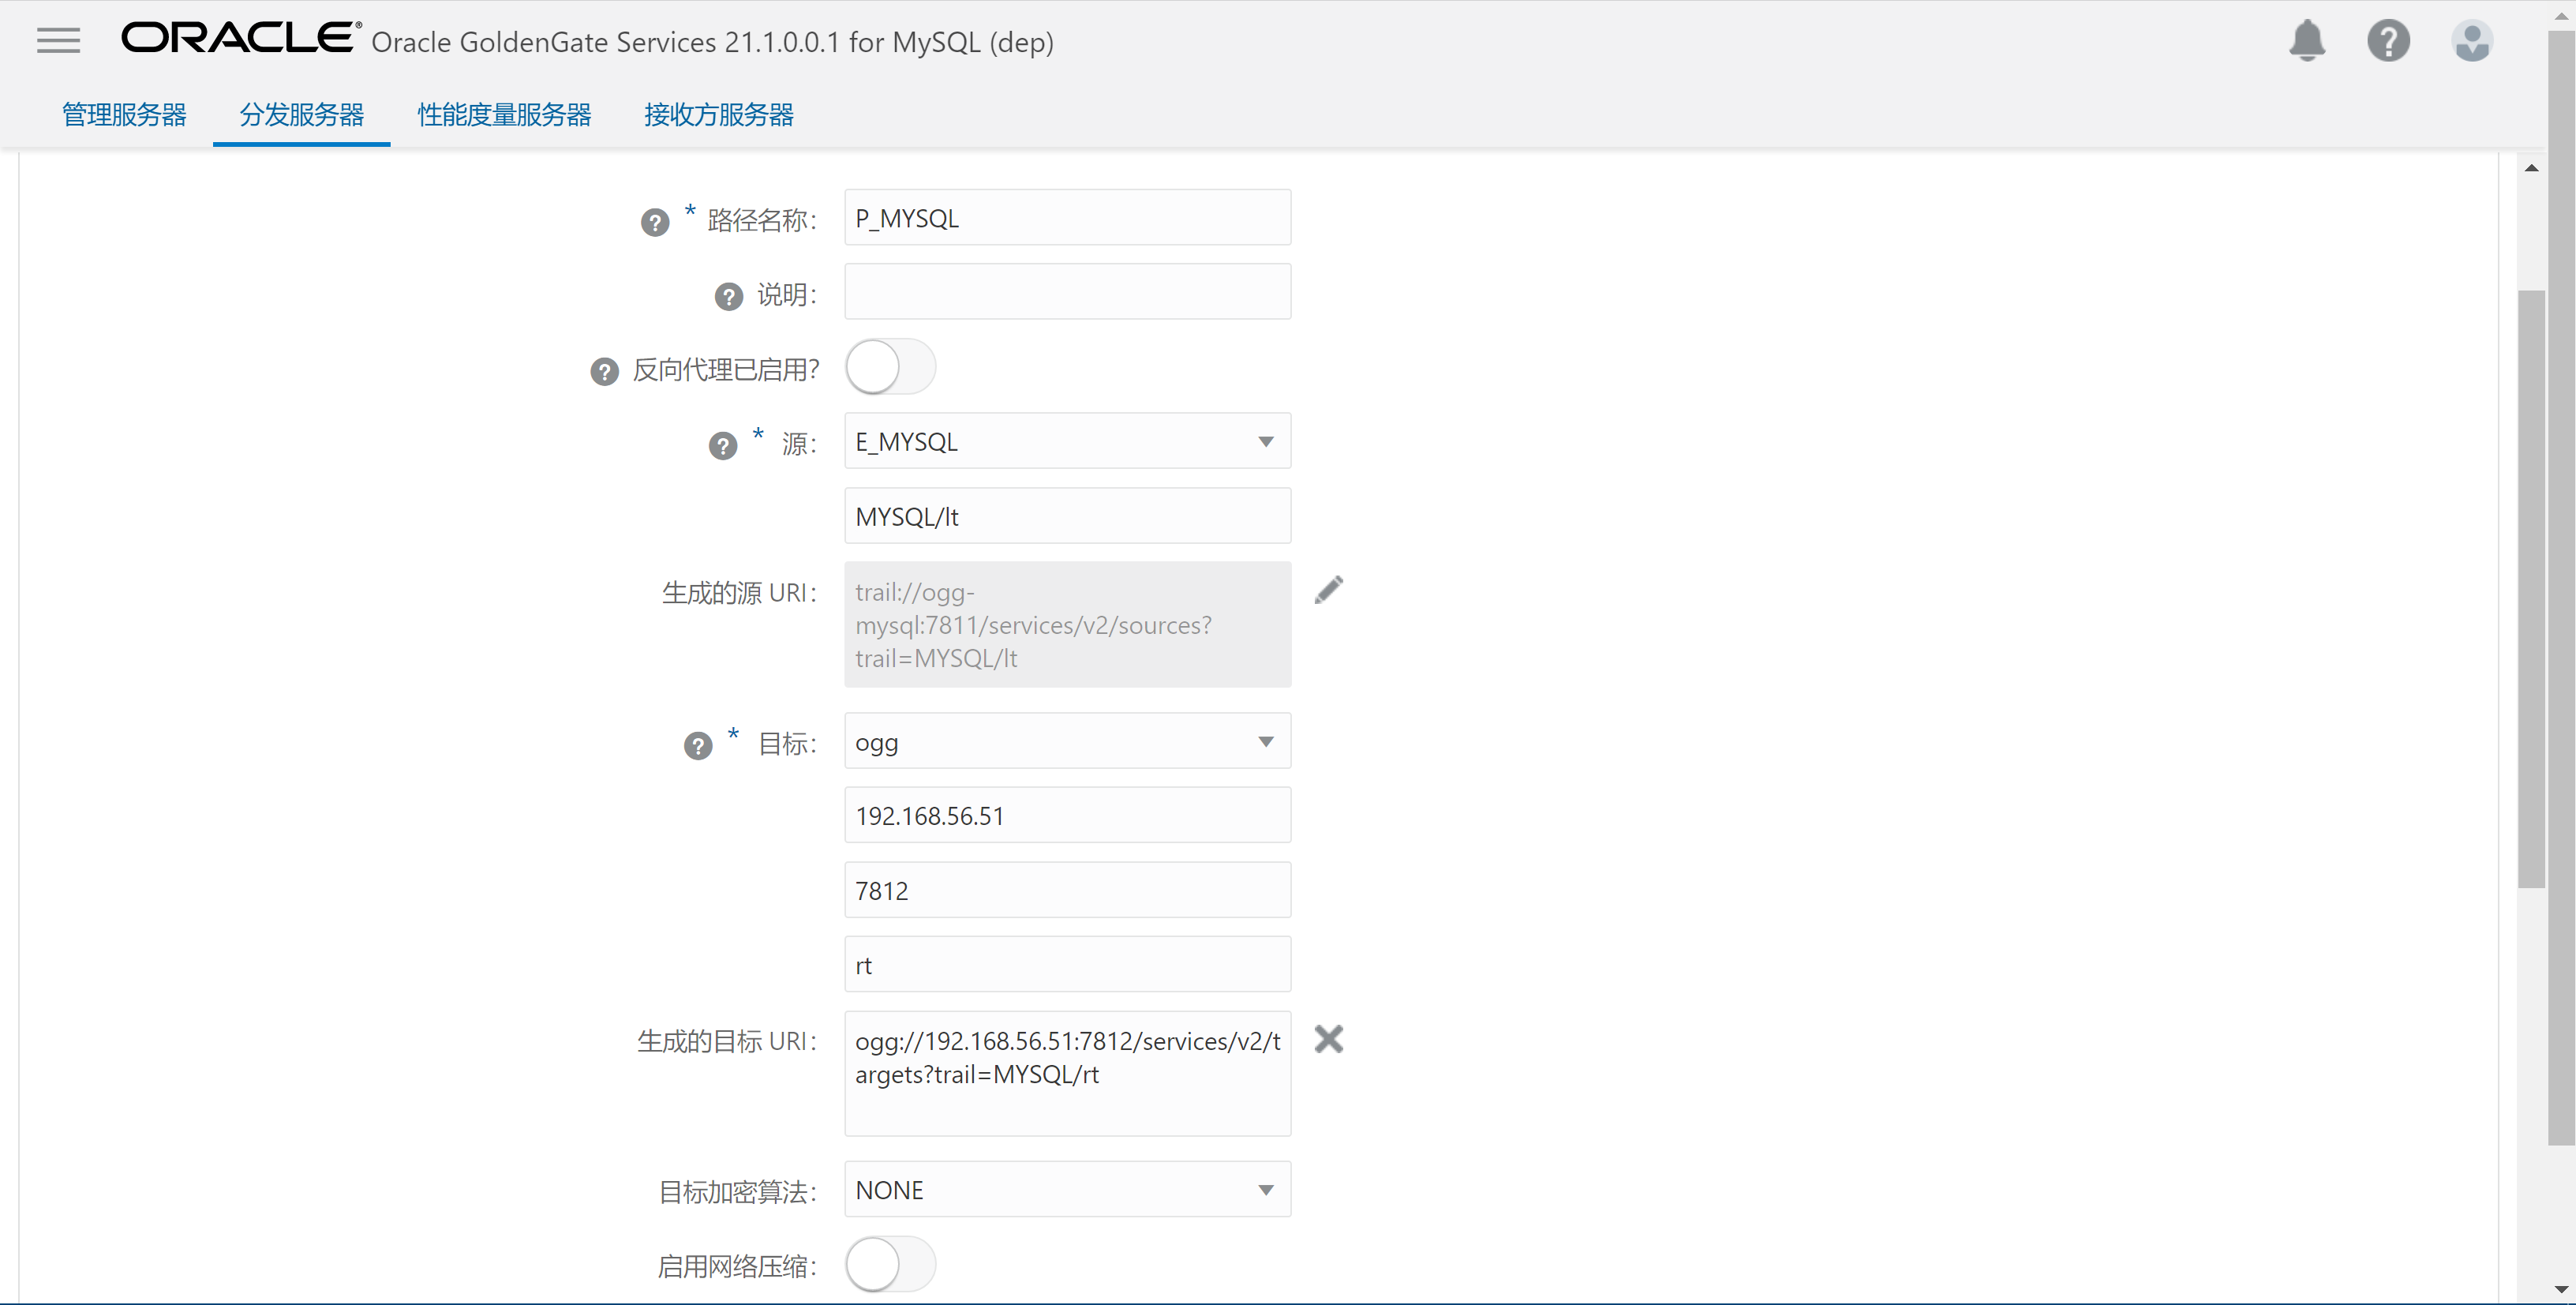The height and width of the screenshot is (1305, 2576).
Task: Open 目标加密算法 dropdown showing NONE
Action: pyautogui.click(x=1067, y=1189)
